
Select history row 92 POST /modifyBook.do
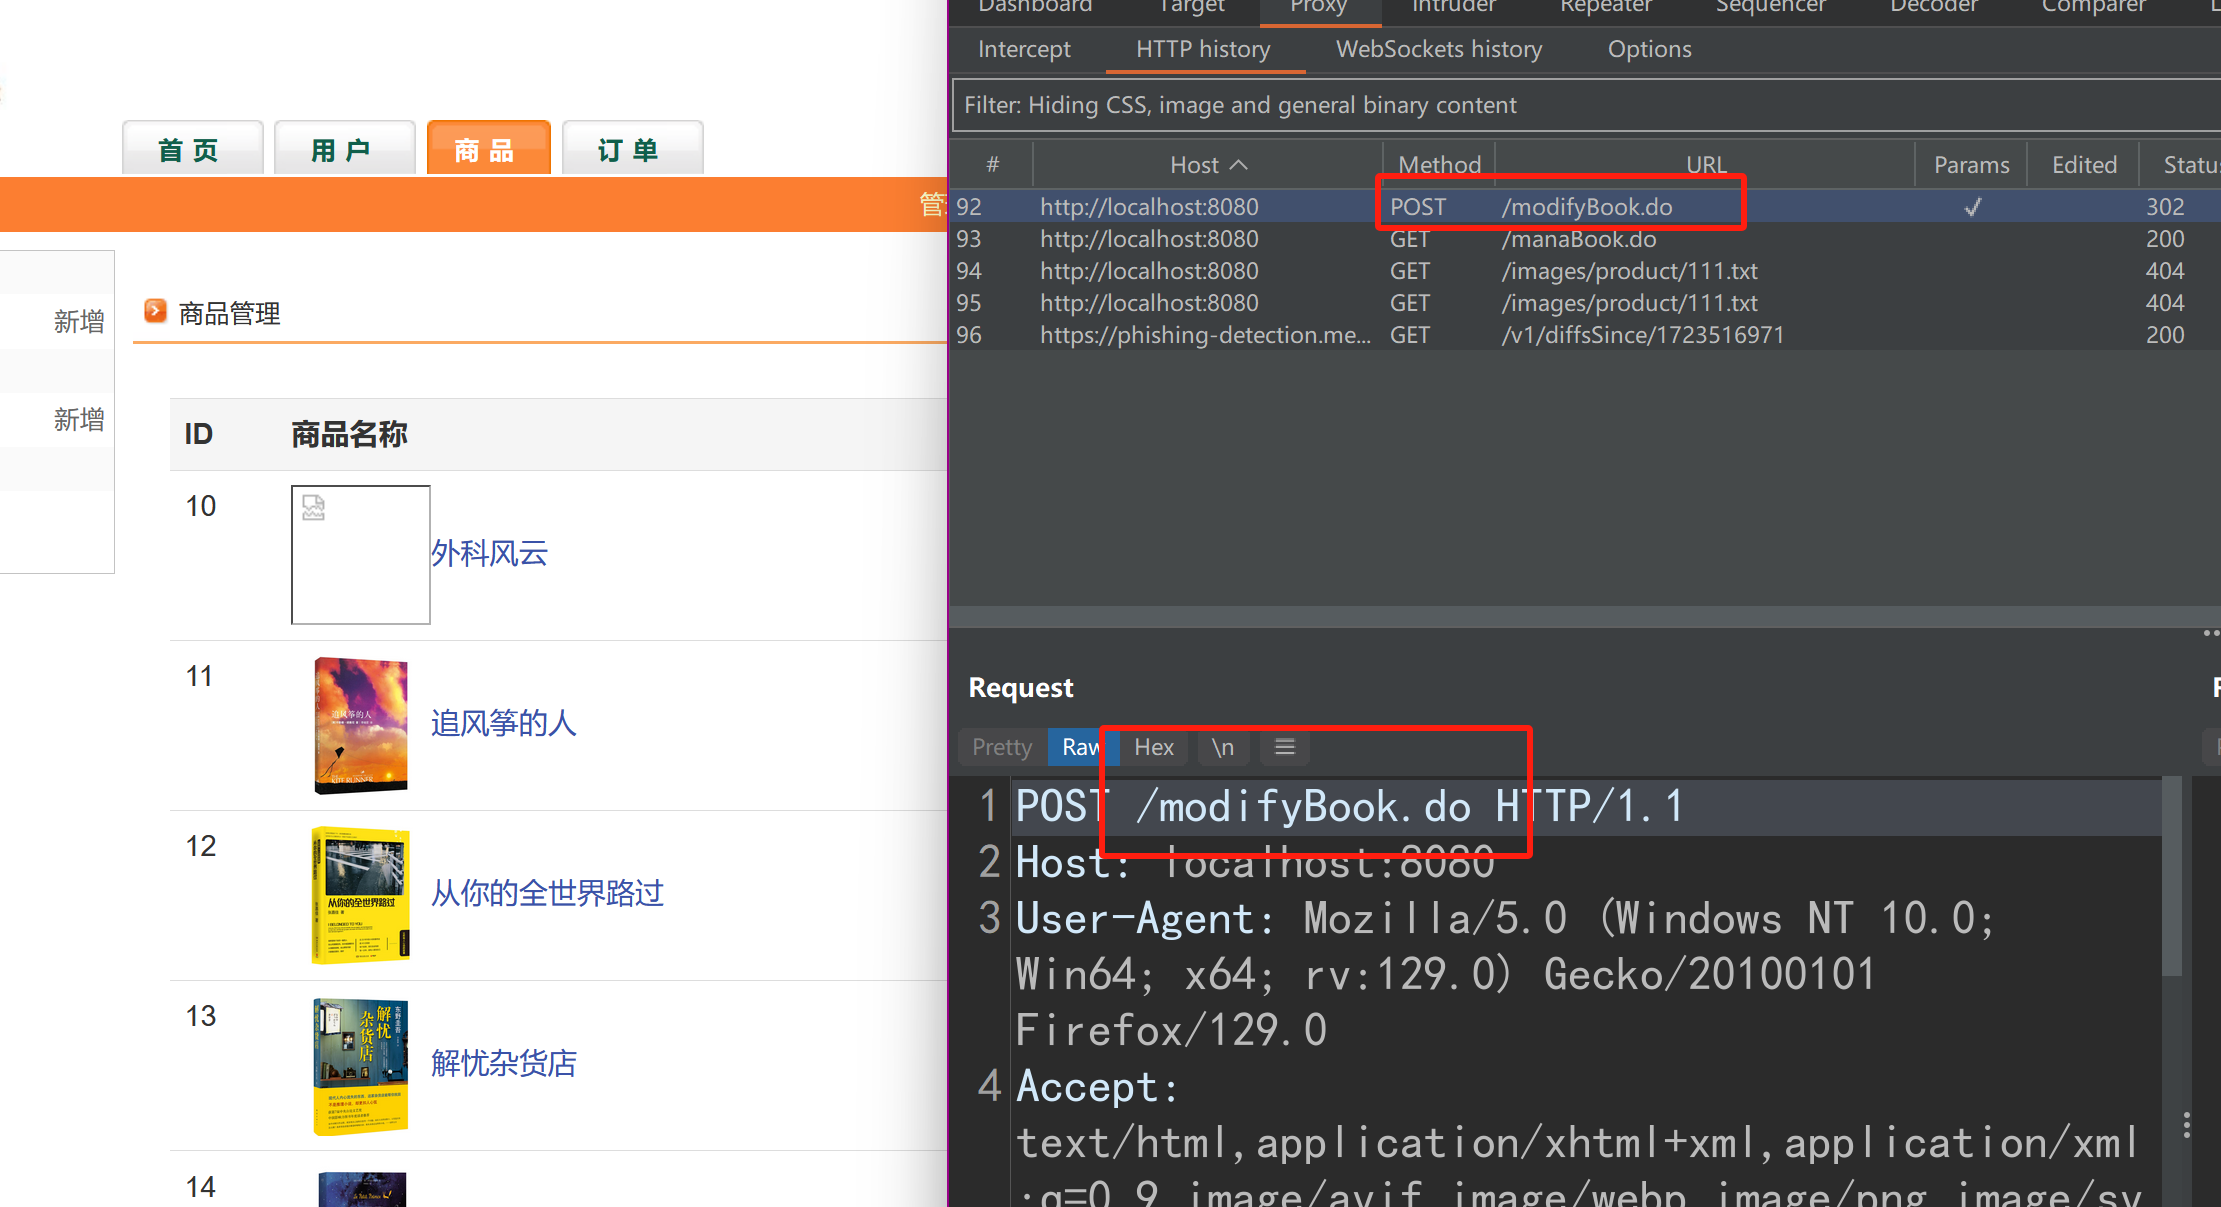pyautogui.click(x=1585, y=207)
